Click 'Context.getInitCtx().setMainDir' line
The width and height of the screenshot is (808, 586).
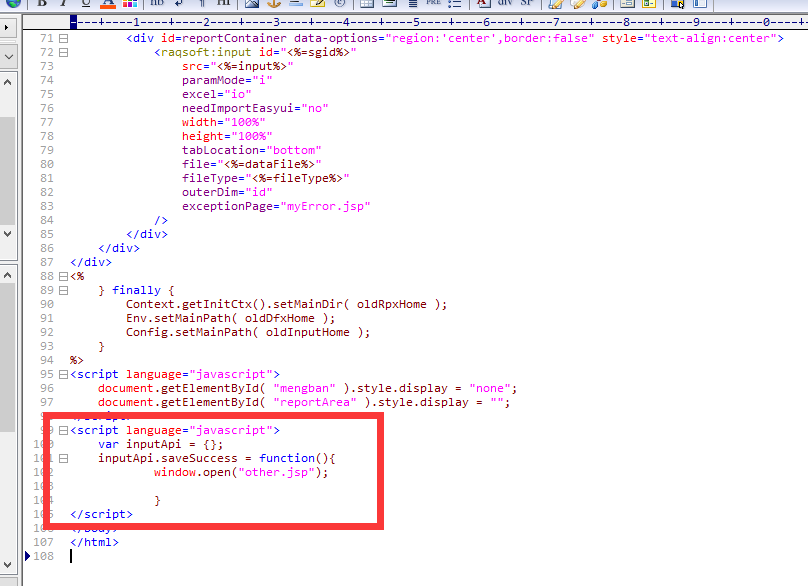[x=287, y=304]
